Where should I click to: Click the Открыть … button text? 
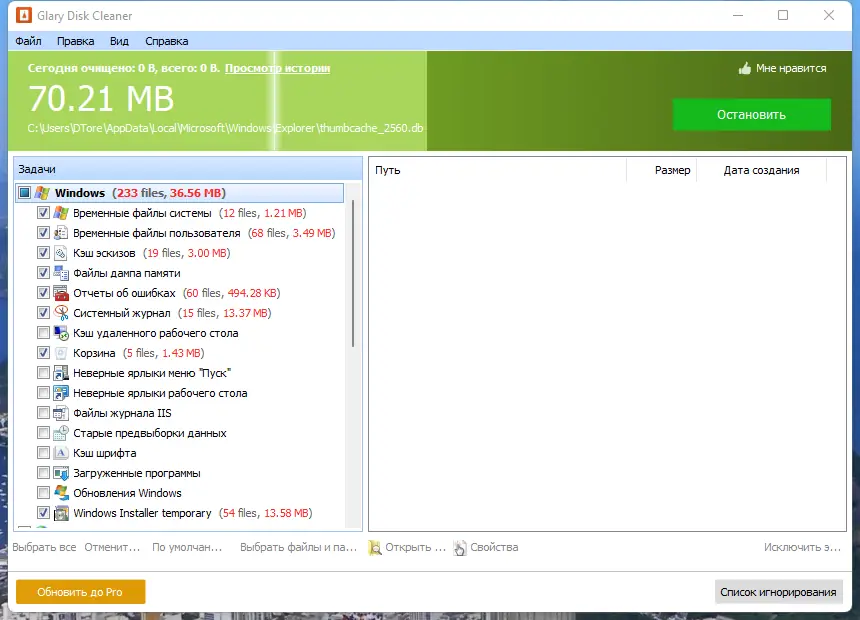pos(416,548)
